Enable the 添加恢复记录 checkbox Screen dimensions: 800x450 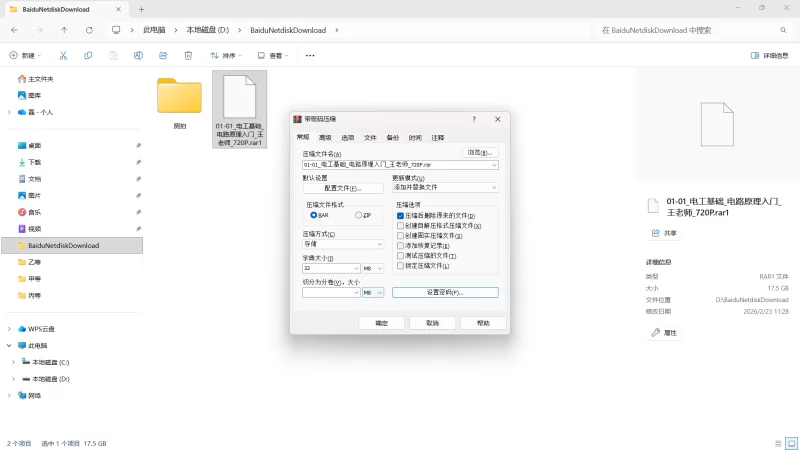[401, 245]
